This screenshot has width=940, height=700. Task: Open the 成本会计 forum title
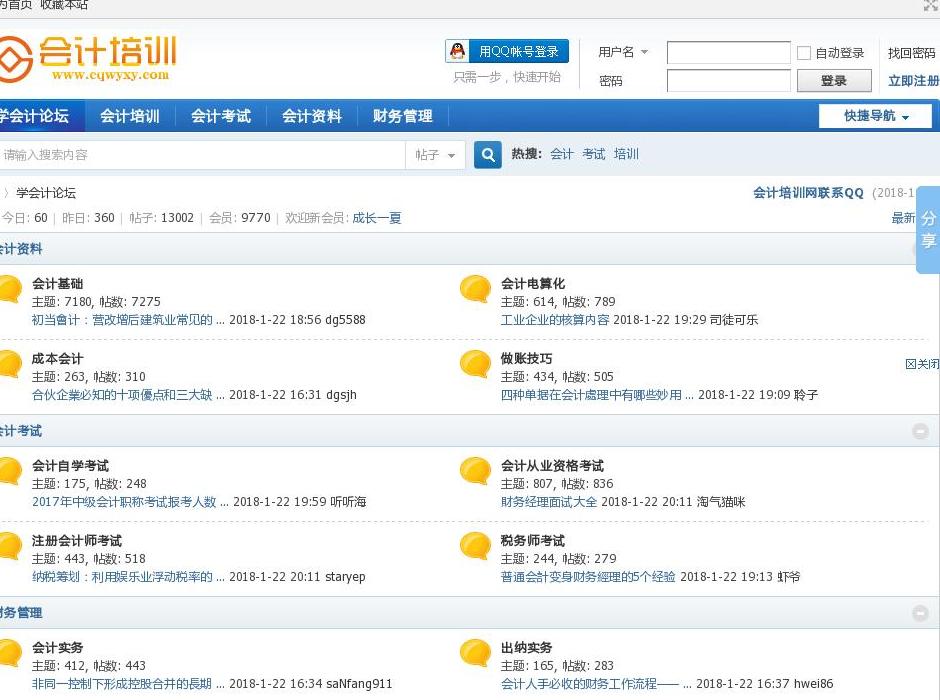pyautogui.click(x=58, y=358)
